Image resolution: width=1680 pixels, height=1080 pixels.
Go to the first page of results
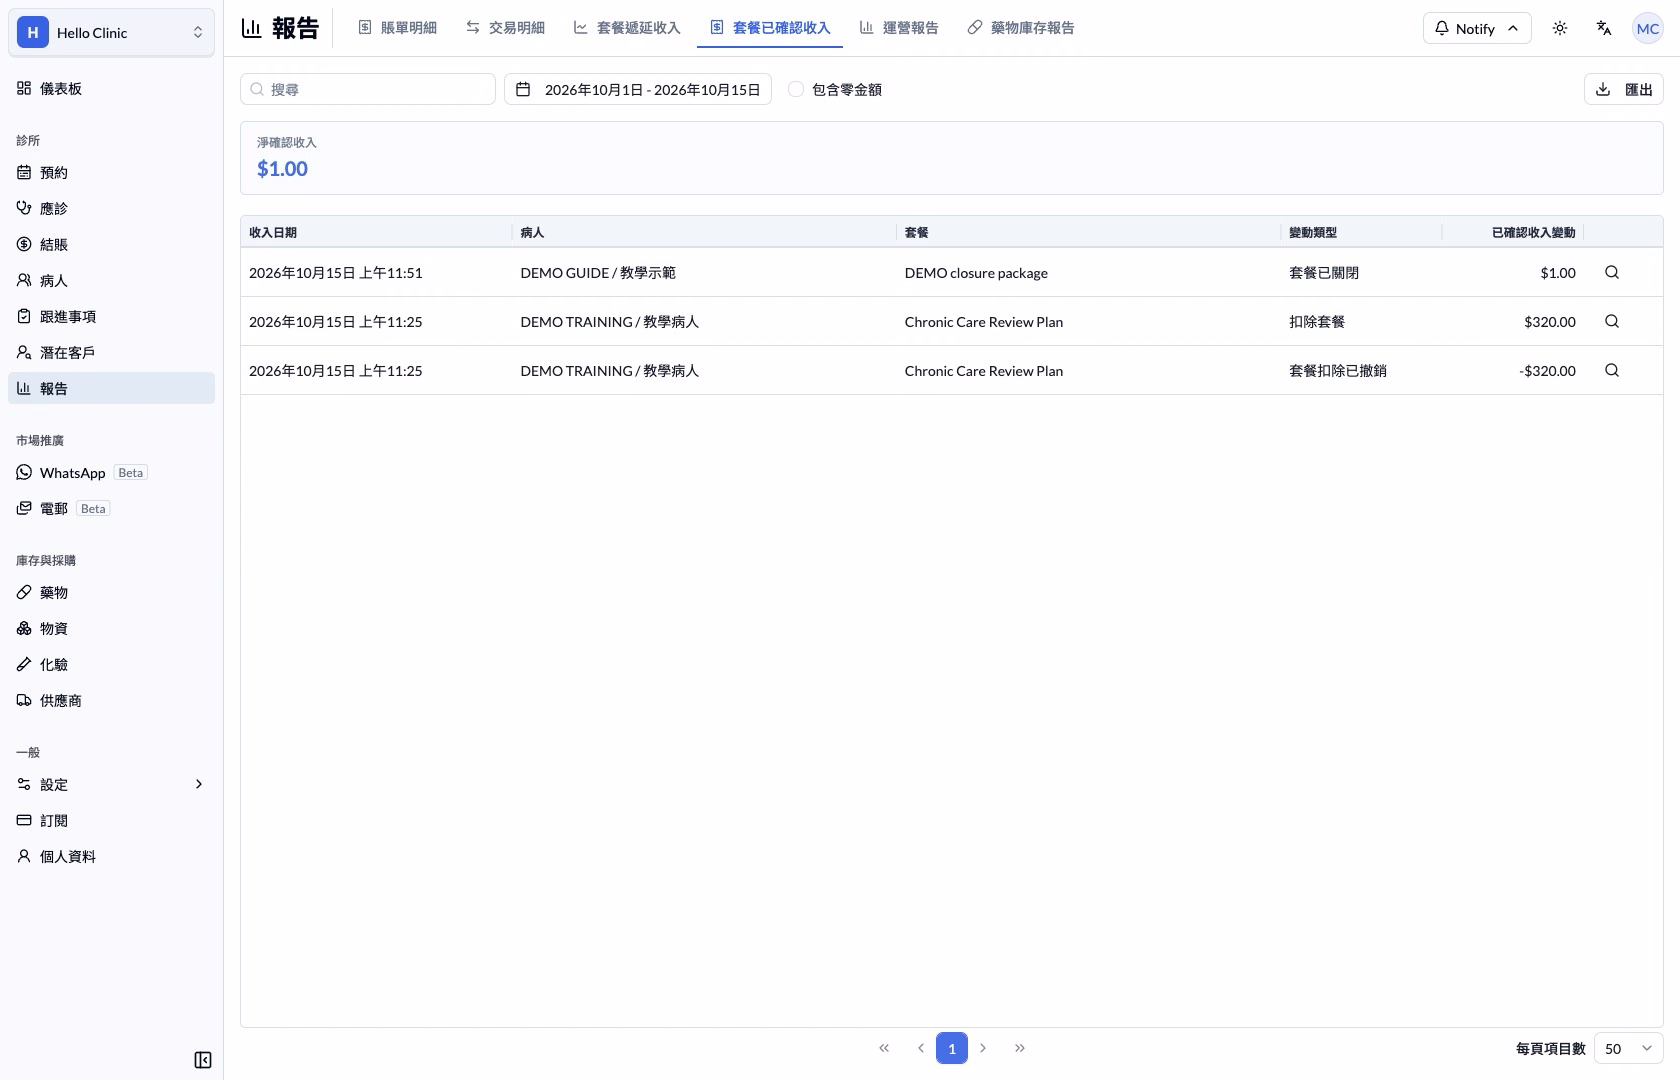pyautogui.click(x=884, y=1048)
